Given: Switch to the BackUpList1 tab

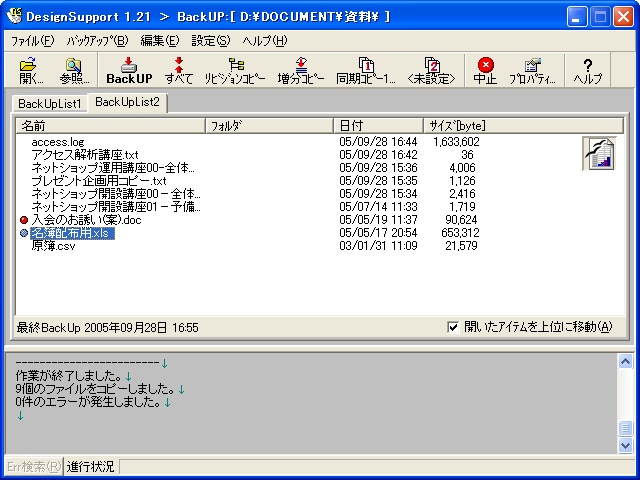Looking at the screenshot, I should click(x=50, y=104).
